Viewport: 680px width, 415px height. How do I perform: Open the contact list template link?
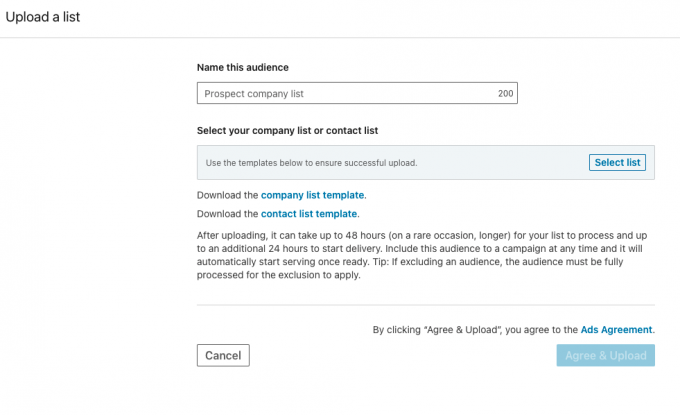tap(309, 214)
